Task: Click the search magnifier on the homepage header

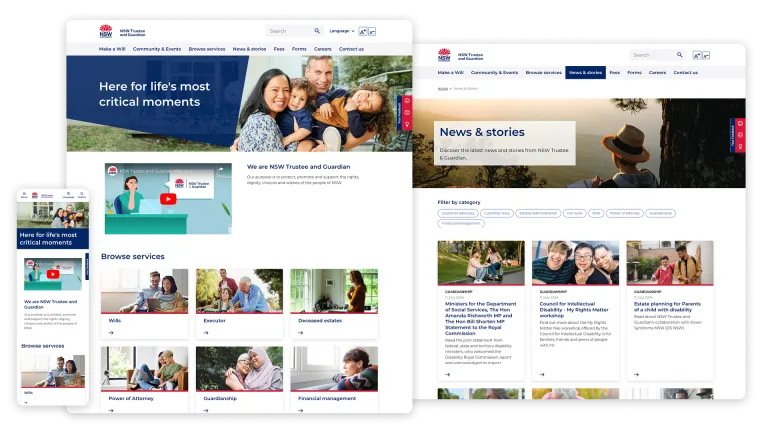Action: point(317,31)
